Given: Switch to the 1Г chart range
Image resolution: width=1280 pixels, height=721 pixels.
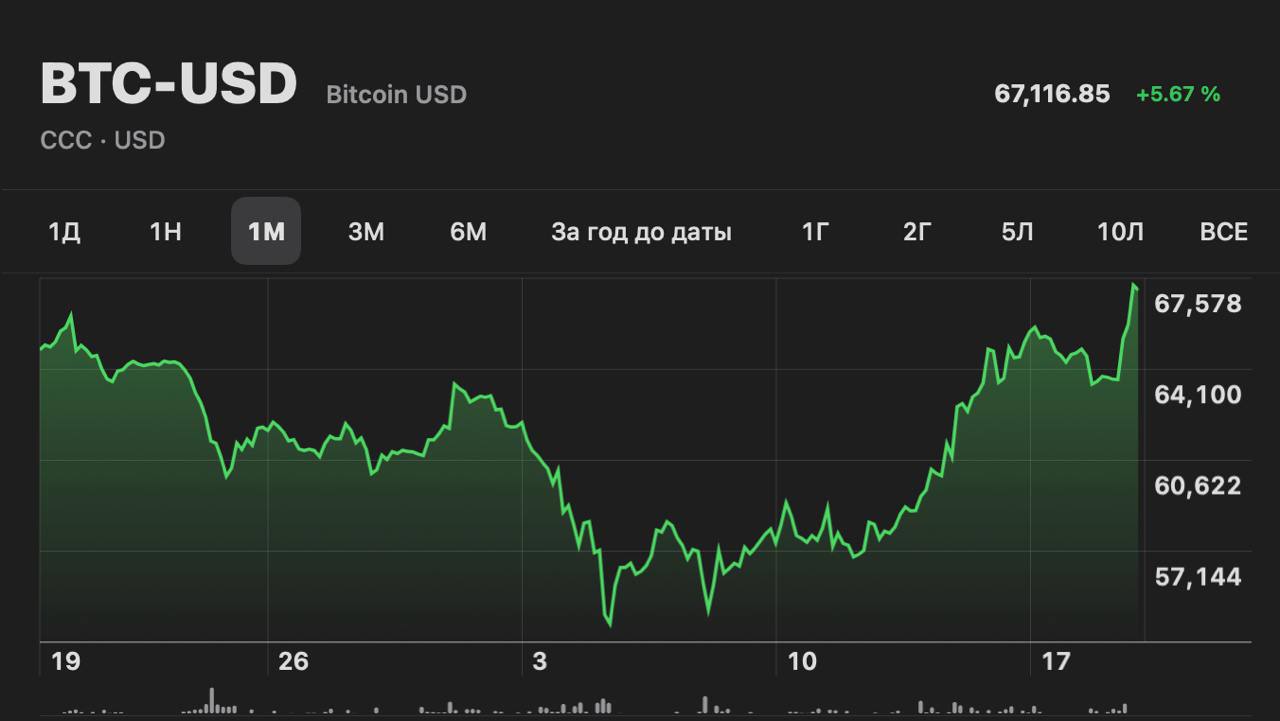Looking at the screenshot, I should pos(816,232).
